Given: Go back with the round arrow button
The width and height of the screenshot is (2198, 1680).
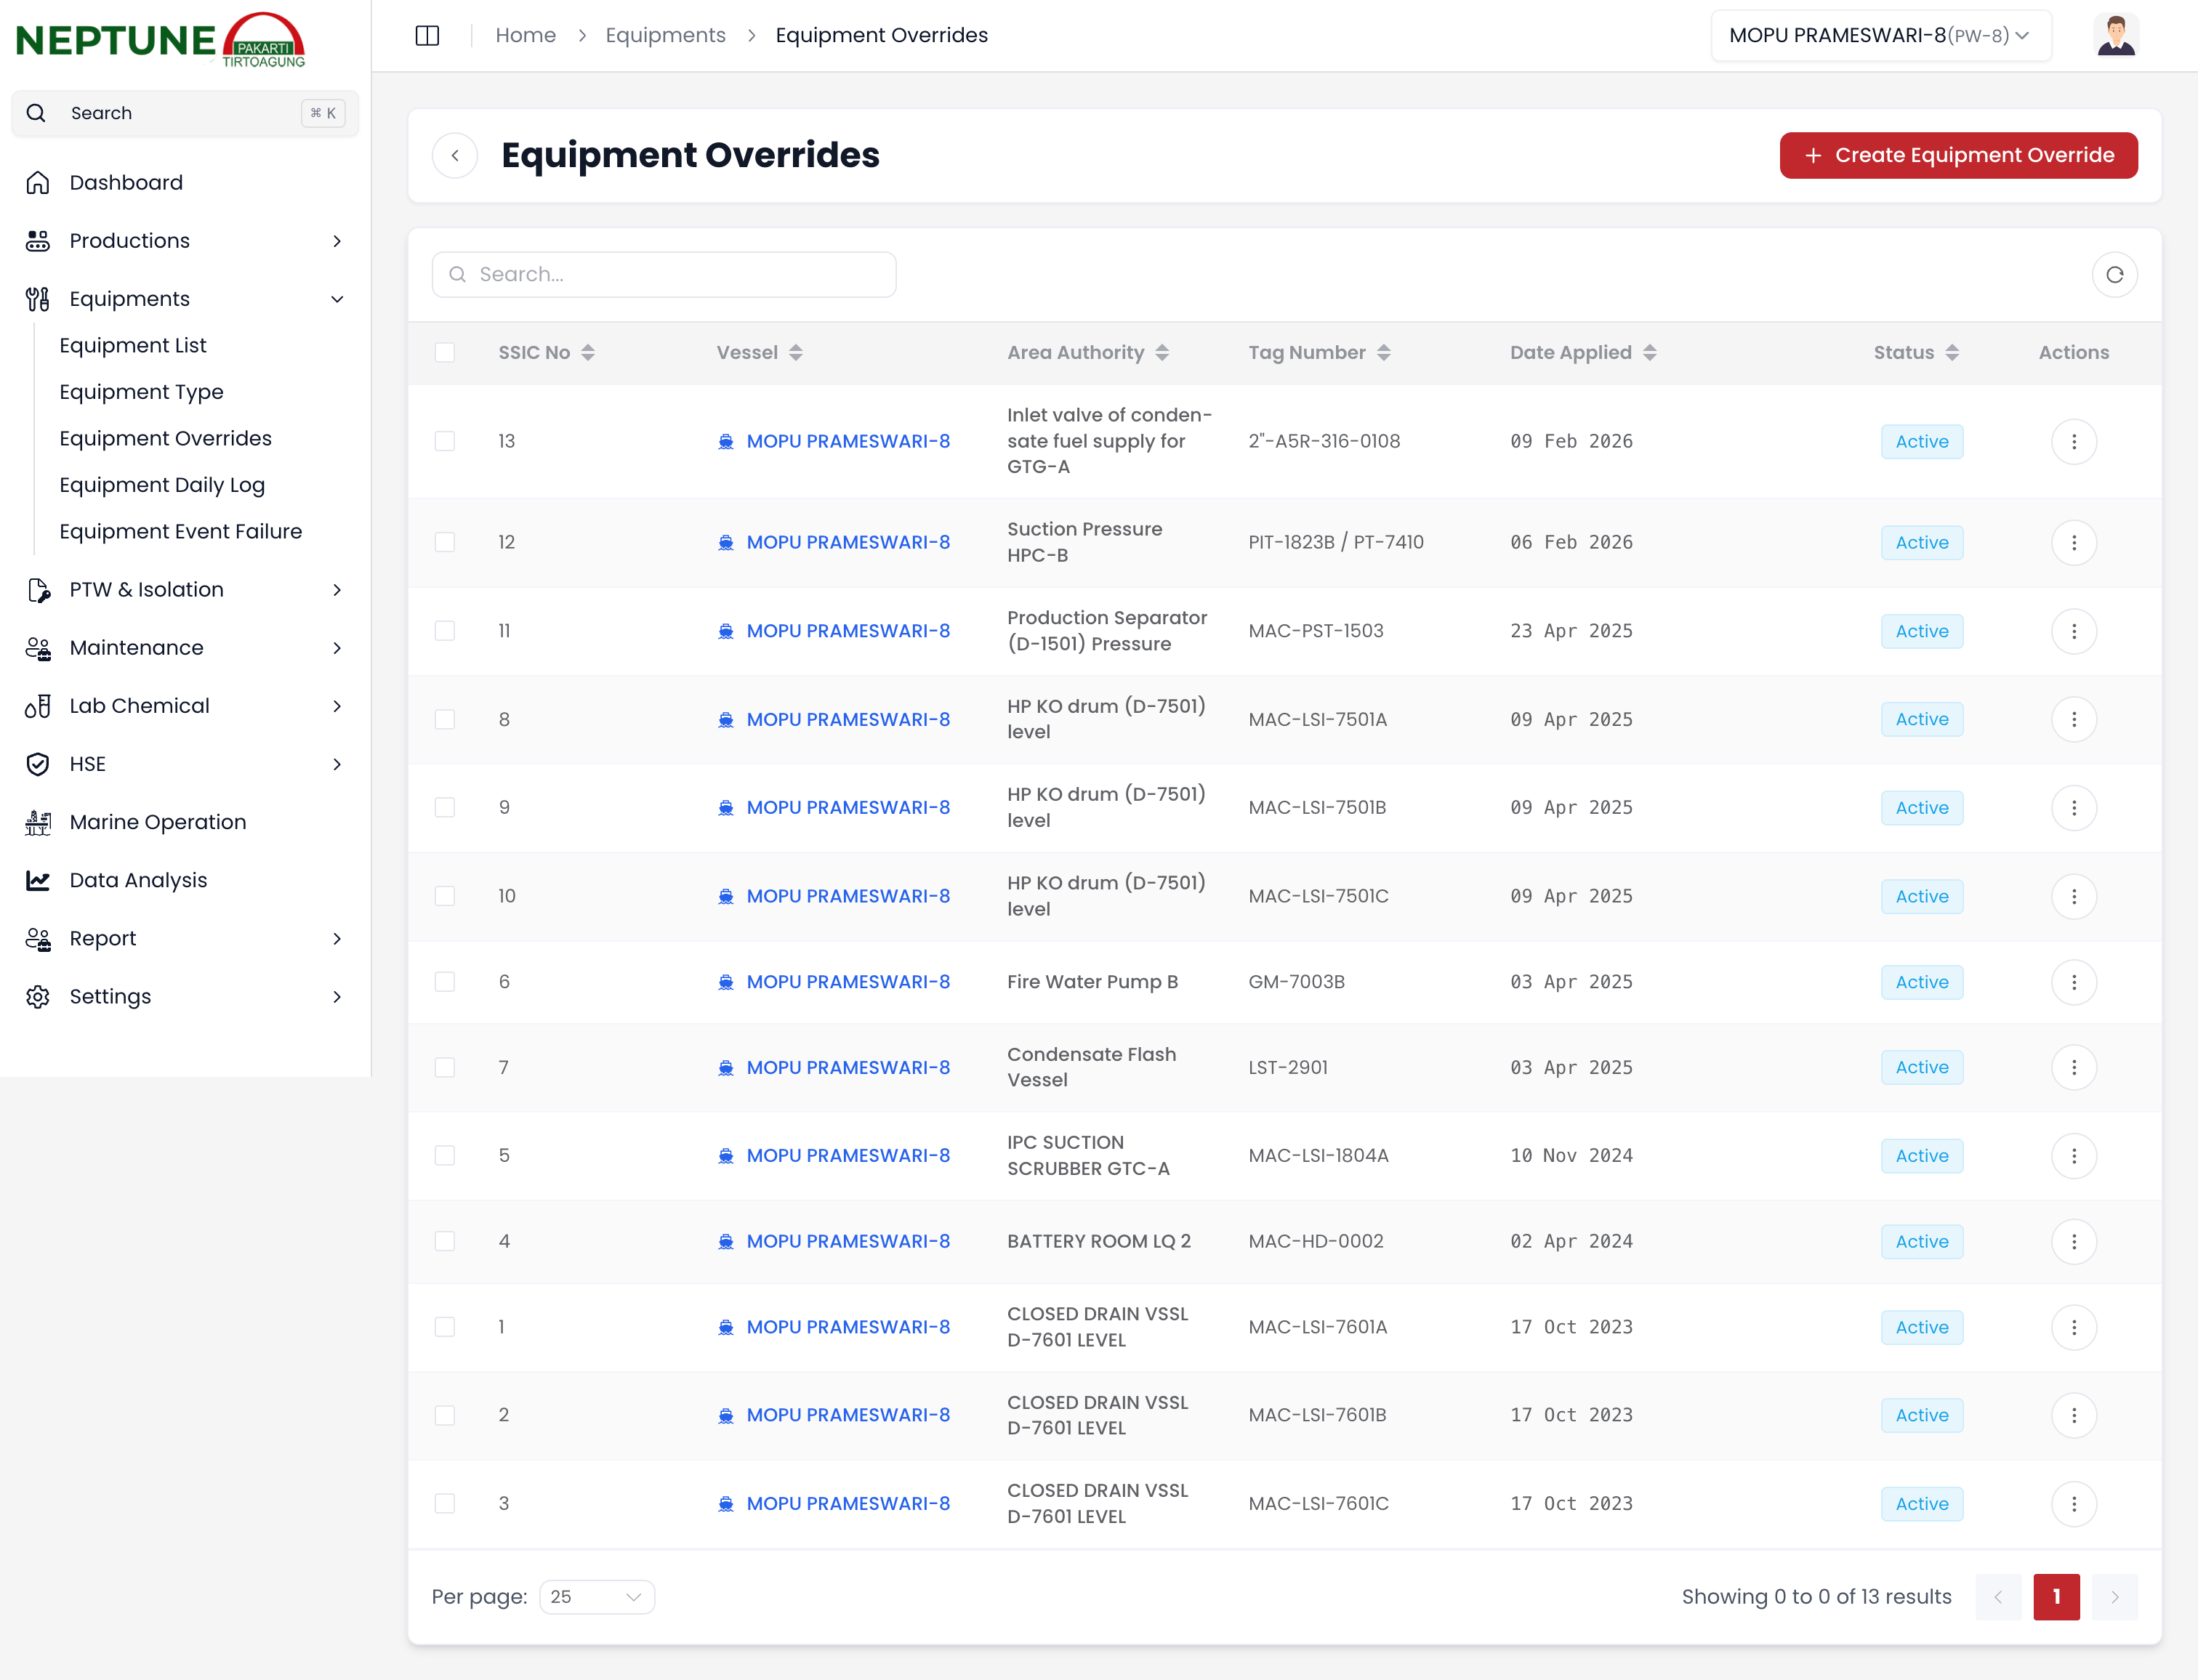Looking at the screenshot, I should [x=455, y=155].
